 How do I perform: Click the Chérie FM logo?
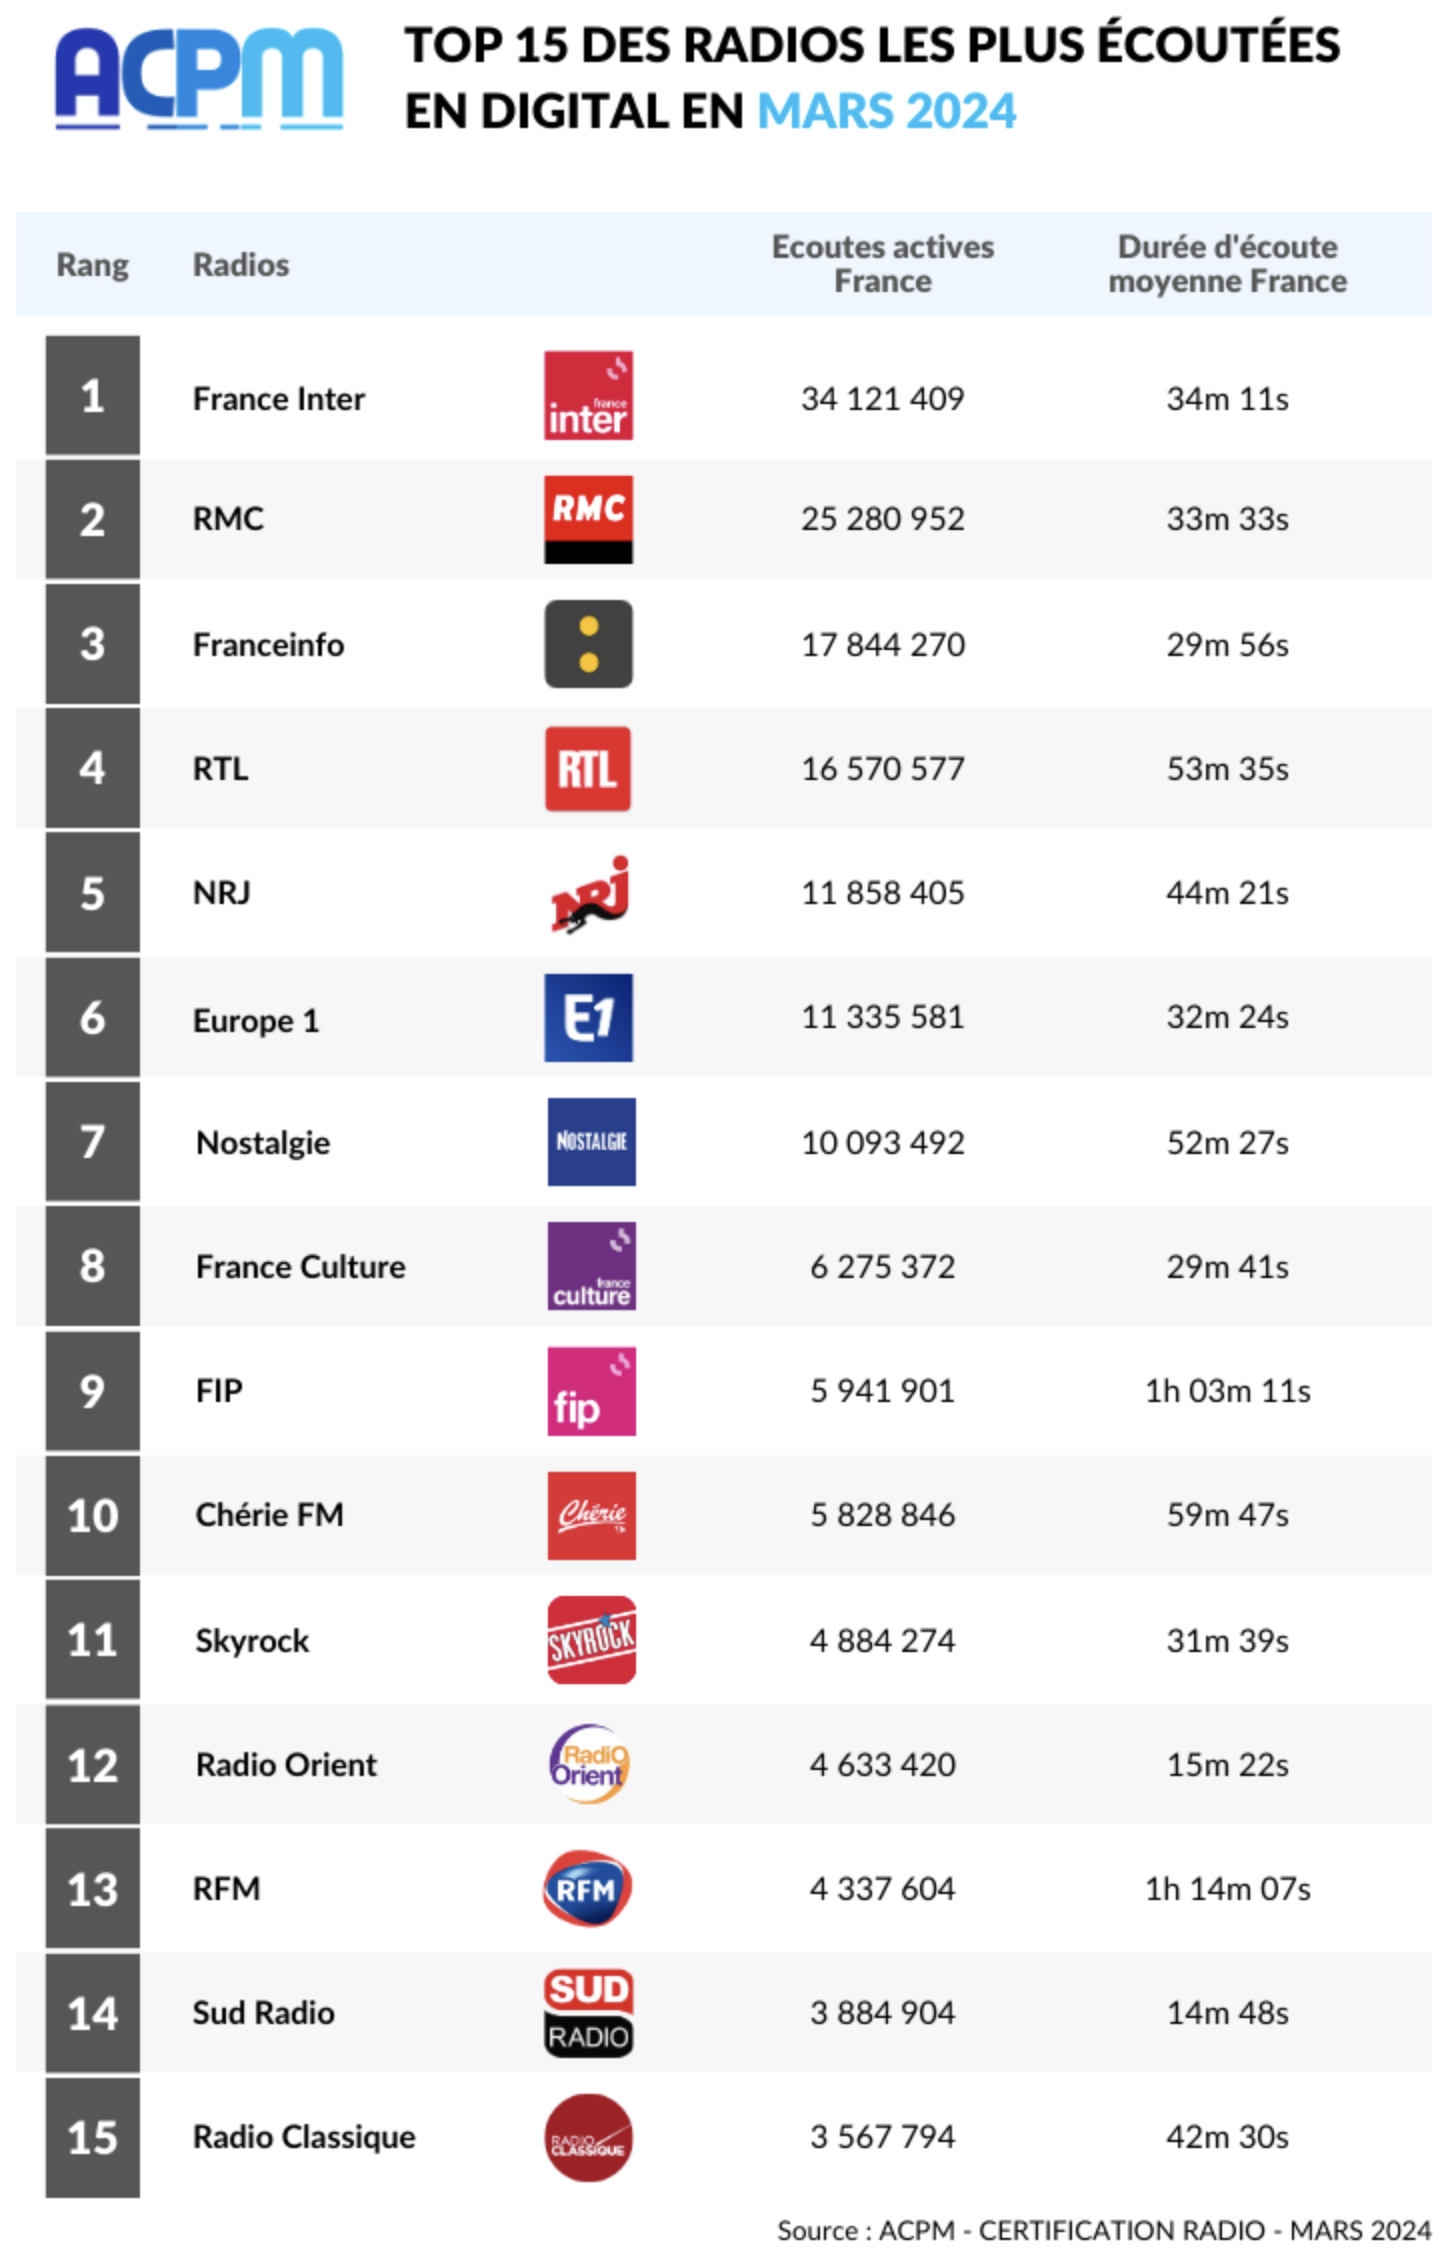[591, 1515]
